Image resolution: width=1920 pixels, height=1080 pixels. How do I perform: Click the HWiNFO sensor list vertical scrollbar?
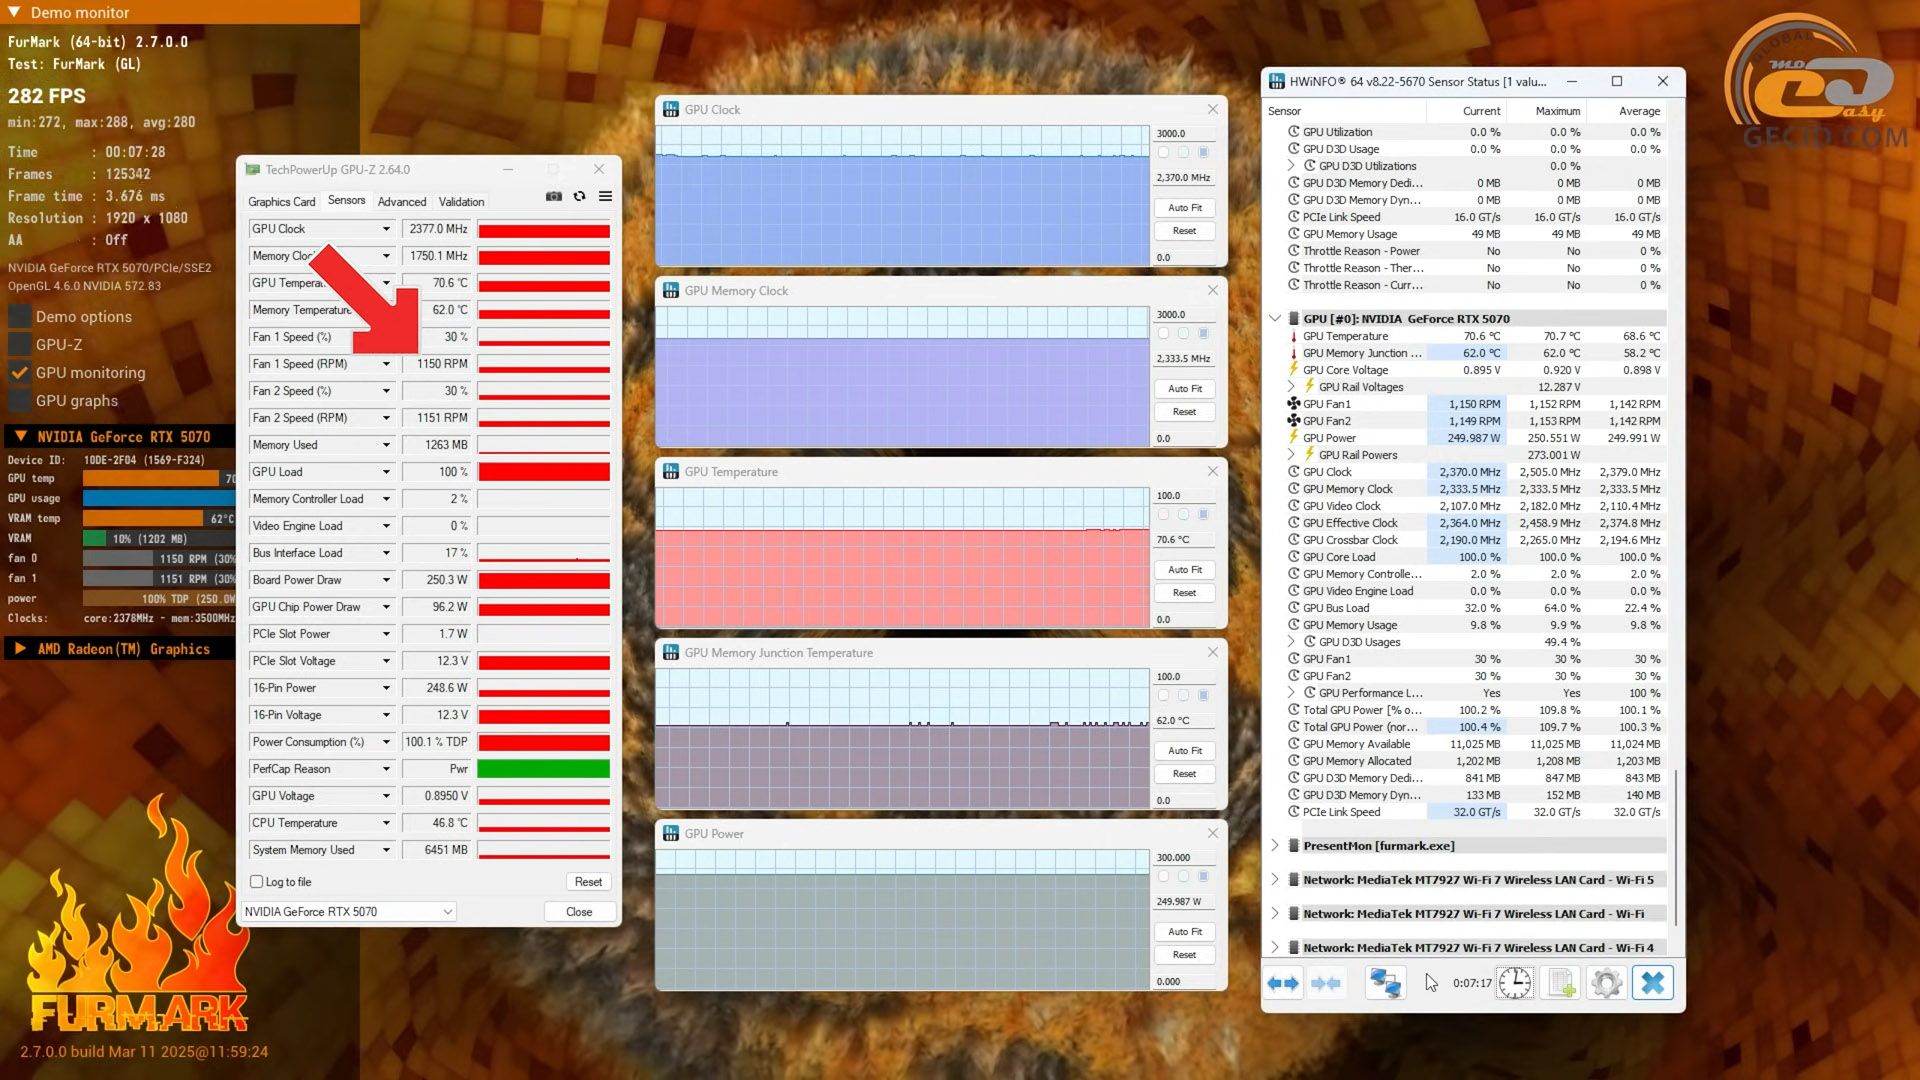(1675, 848)
